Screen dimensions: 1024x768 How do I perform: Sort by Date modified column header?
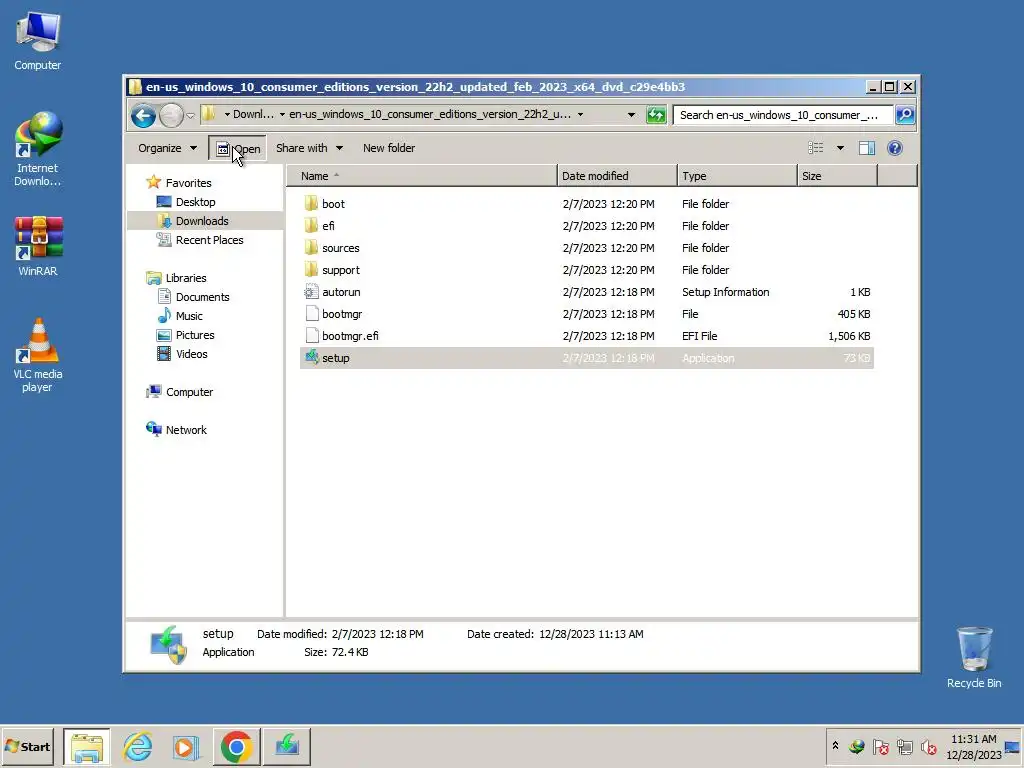pos(617,176)
